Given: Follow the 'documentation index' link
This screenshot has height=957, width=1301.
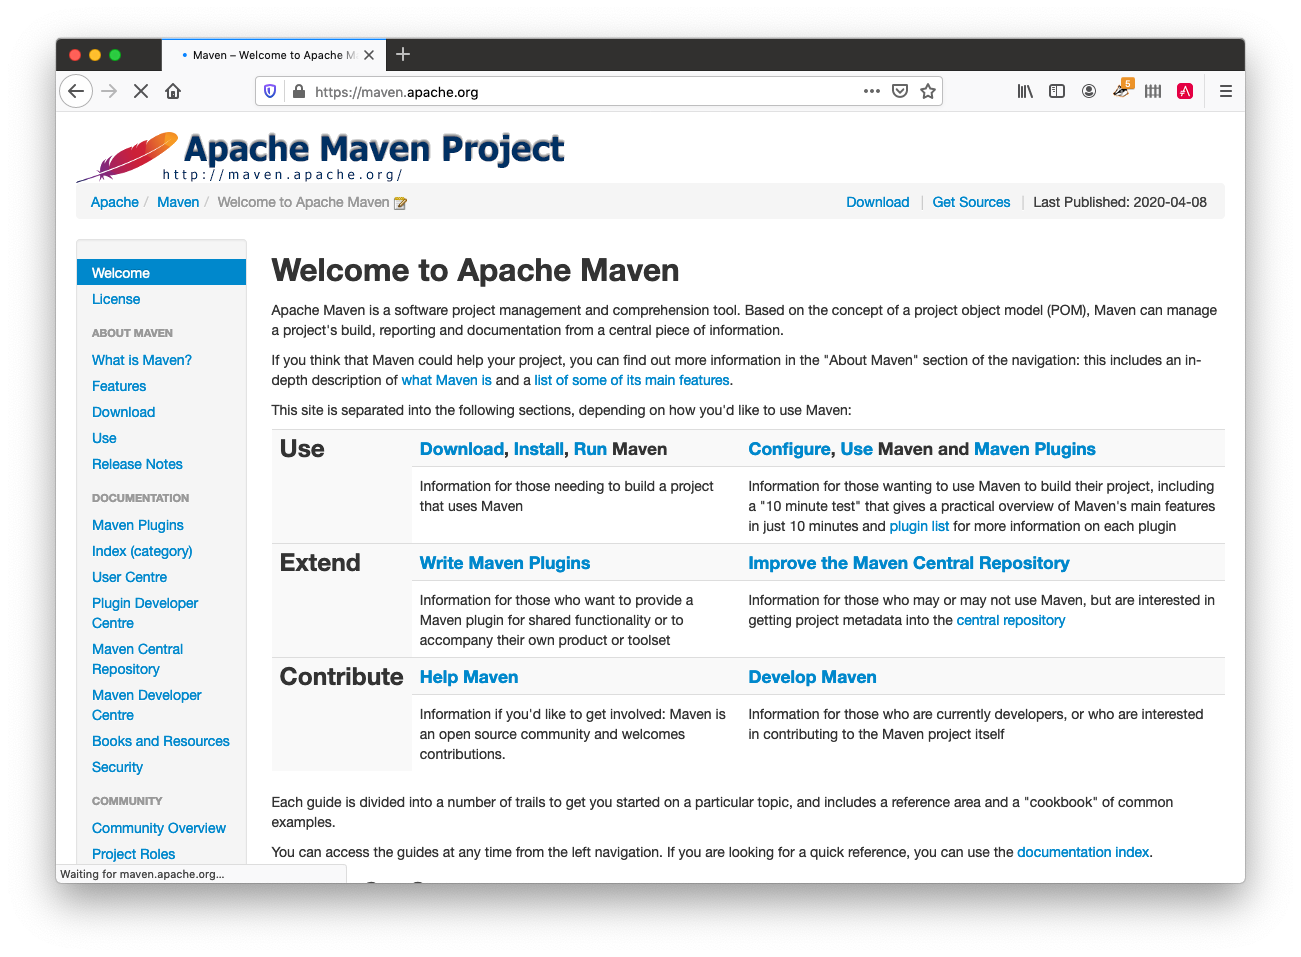Looking at the screenshot, I should (x=1083, y=852).
